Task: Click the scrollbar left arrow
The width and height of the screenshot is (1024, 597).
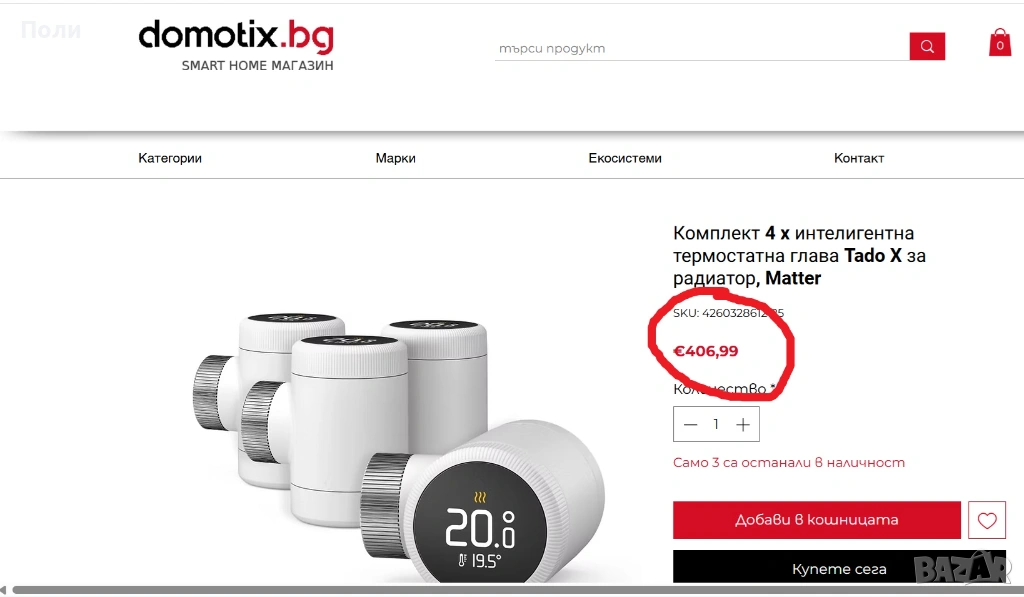Action: [x=4, y=590]
